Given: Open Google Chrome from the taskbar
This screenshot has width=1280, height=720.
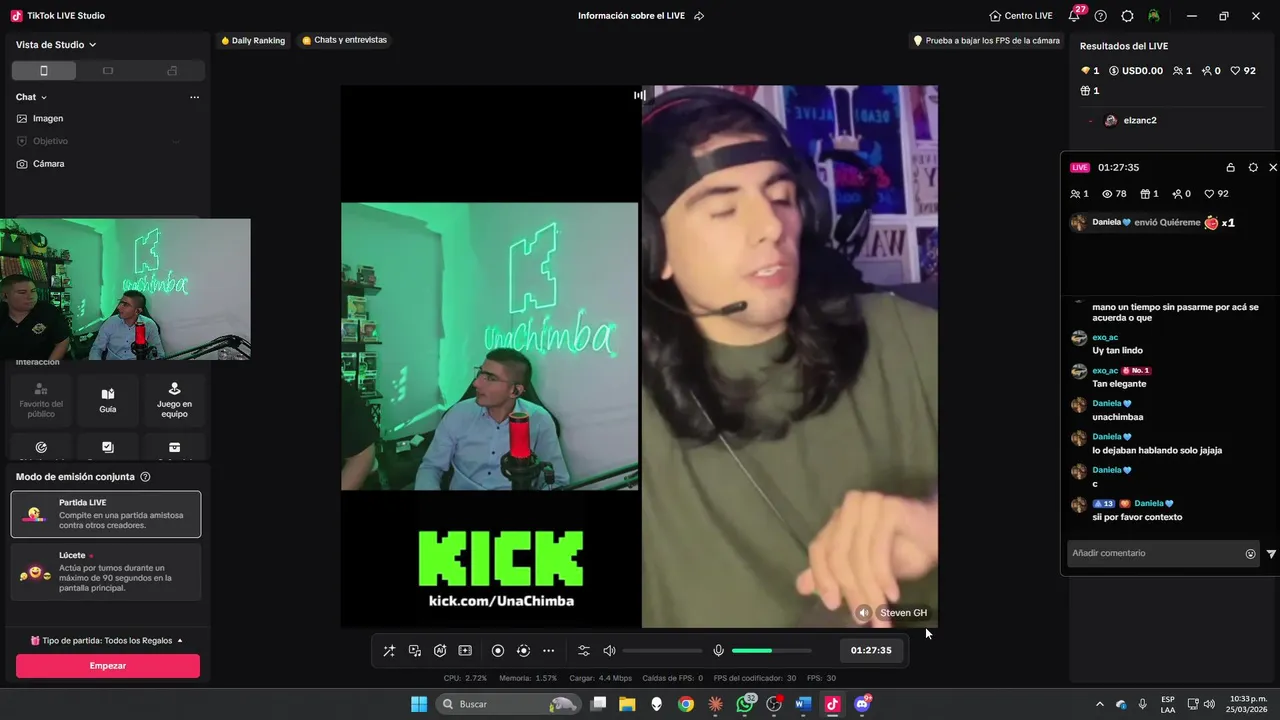Looking at the screenshot, I should [686, 704].
